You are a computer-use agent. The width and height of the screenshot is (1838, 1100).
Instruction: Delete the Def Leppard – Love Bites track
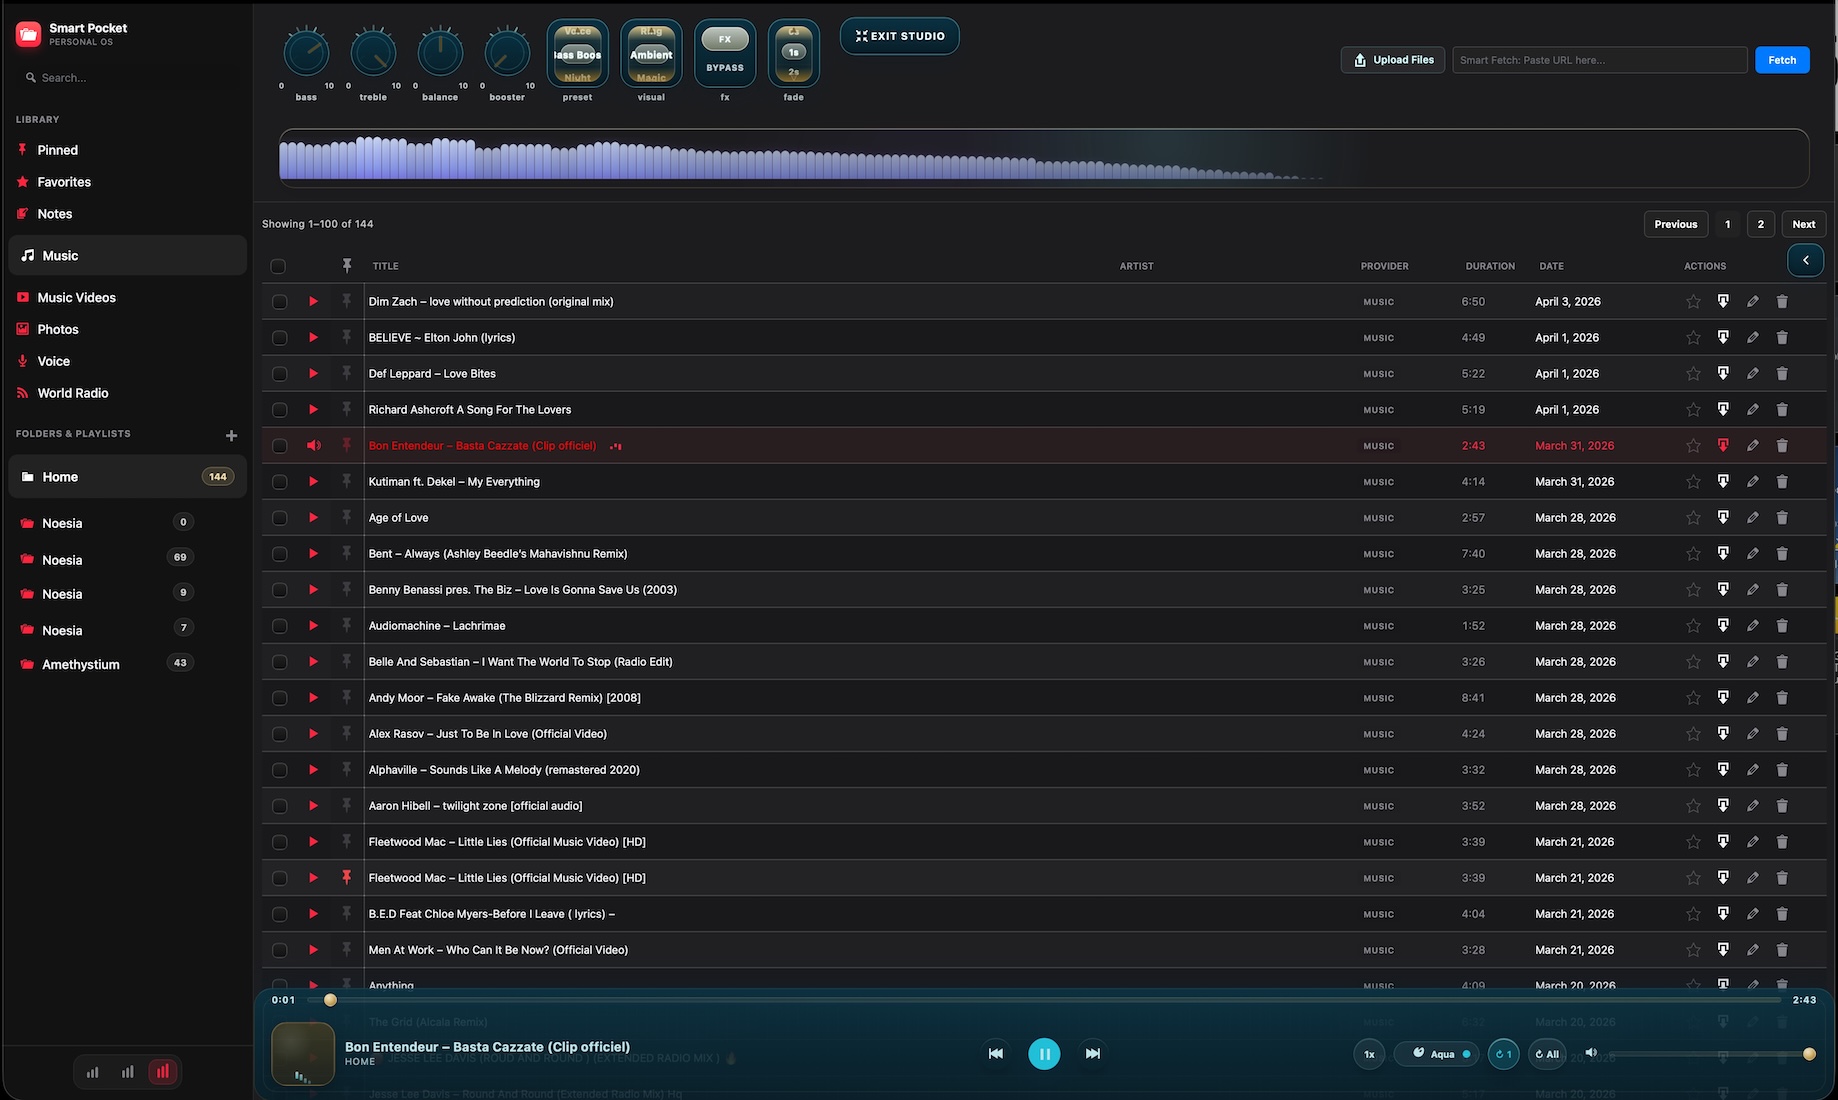point(1782,373)
